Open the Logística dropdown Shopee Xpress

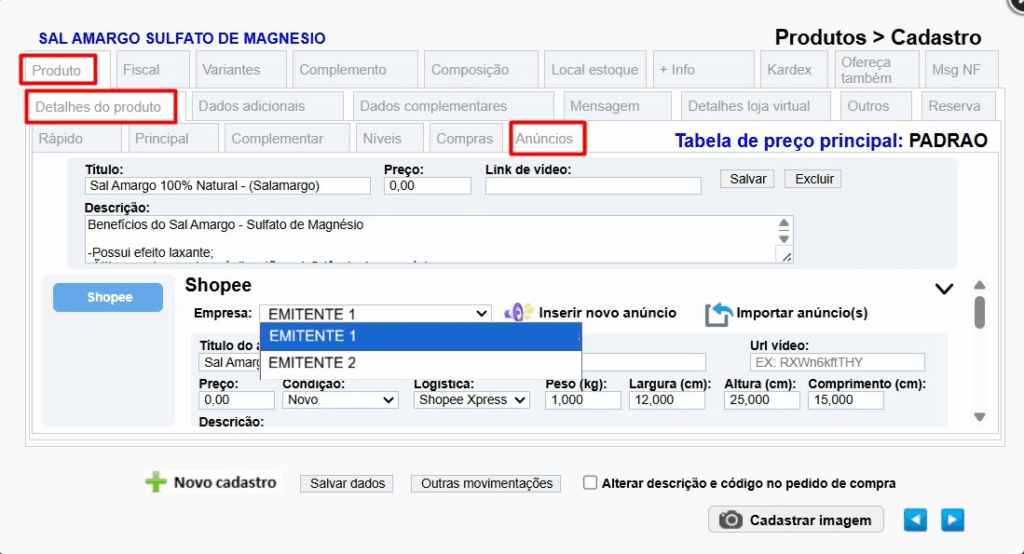pyautogui.click(x=471, y=400)
